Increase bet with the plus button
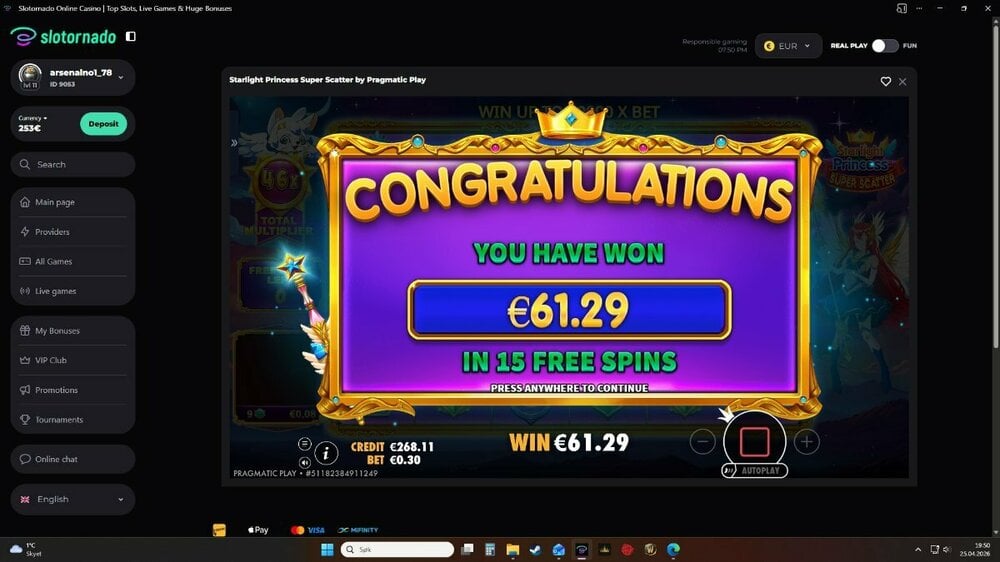Image resolution: width=1000 pixels, height=562 pixels. 807,441
